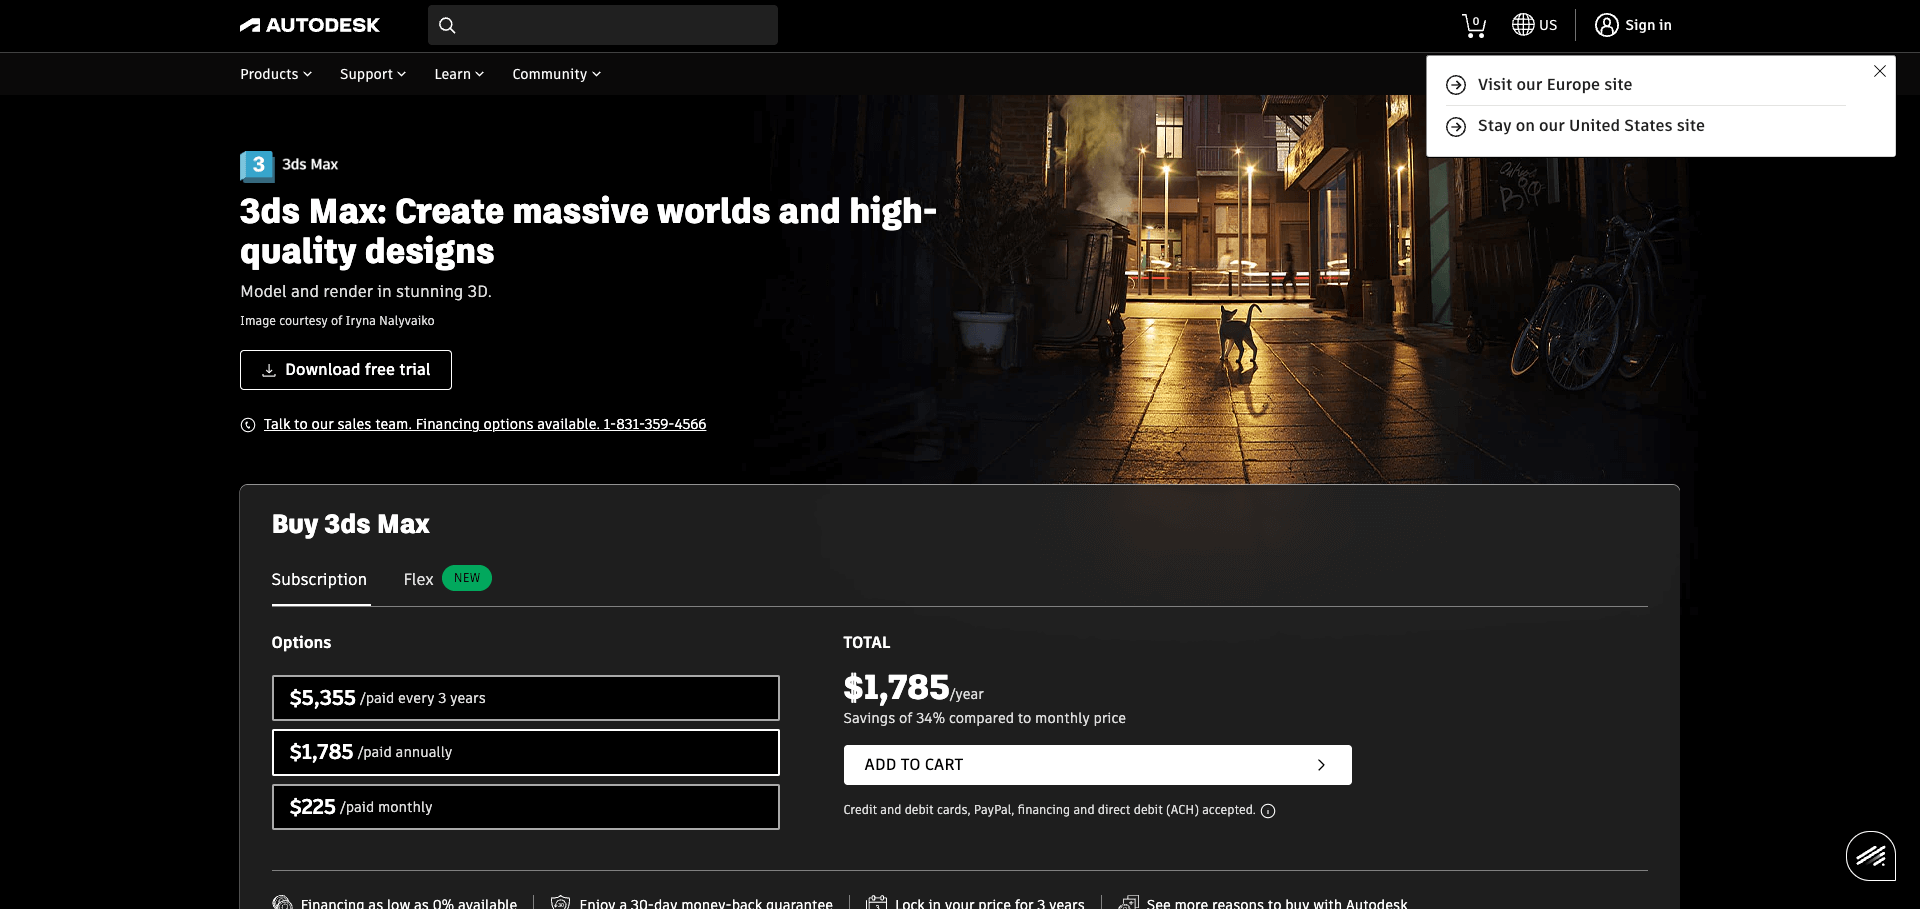This screenshot has width=1920, height=909.
Task: Click Model and render in stunning 3D text
Action: coord(366,291)
